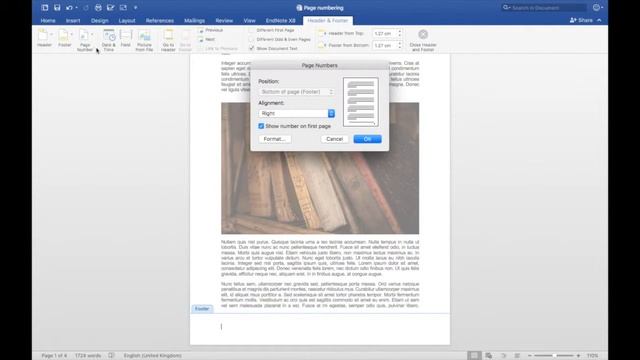Switch to the Insert tab
Viewport: 640px width, 360px height.
click(x=73, y=20)
